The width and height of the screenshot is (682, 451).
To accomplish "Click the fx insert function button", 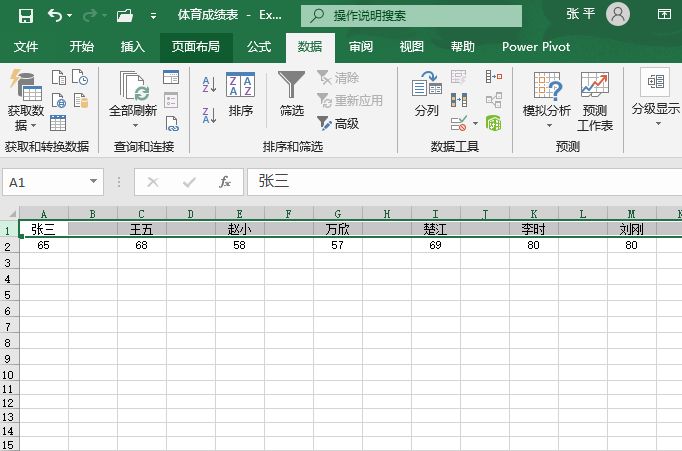I will (224, 182).
